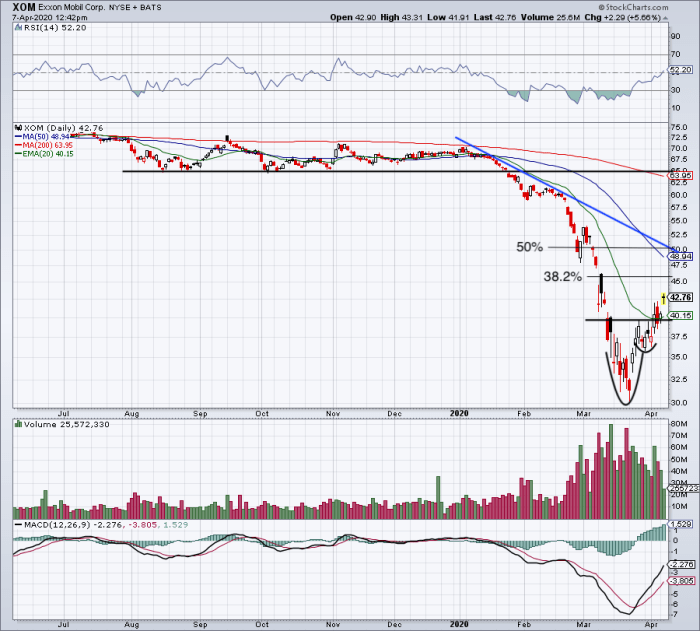Click the Exxon Mobil Corp. company name

71,8
